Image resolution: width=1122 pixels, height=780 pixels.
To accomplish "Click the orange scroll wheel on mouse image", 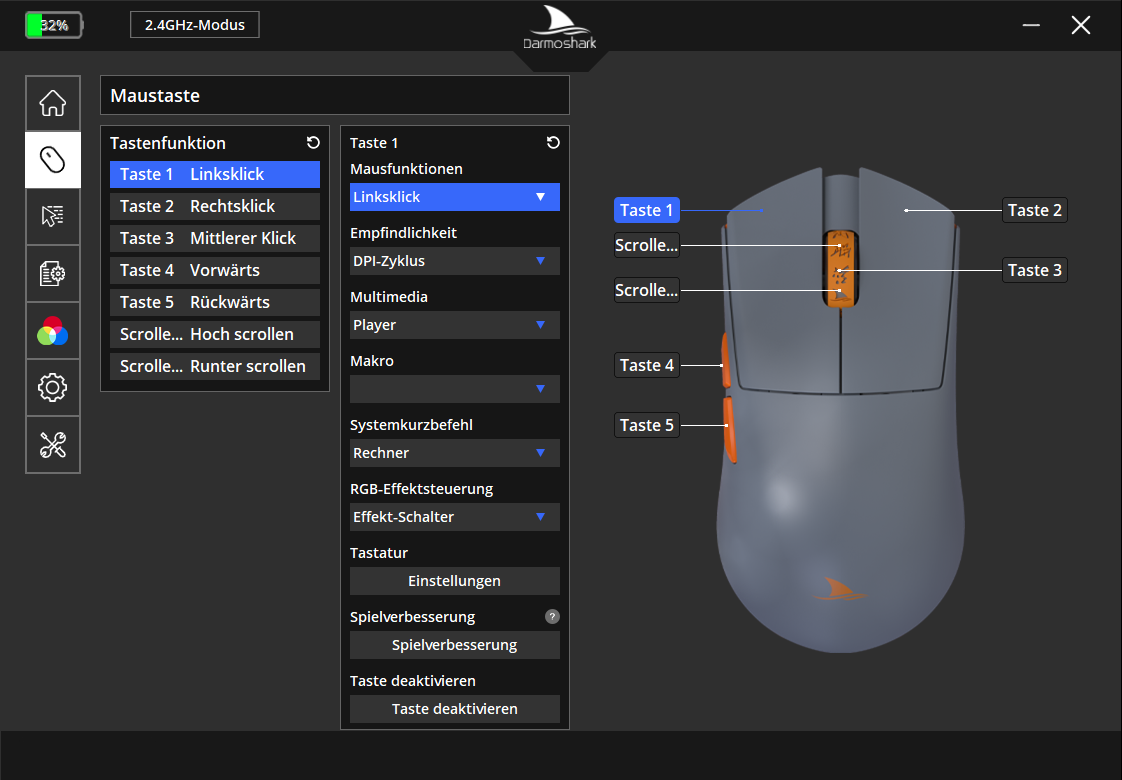I will click(x=841, y=269).
